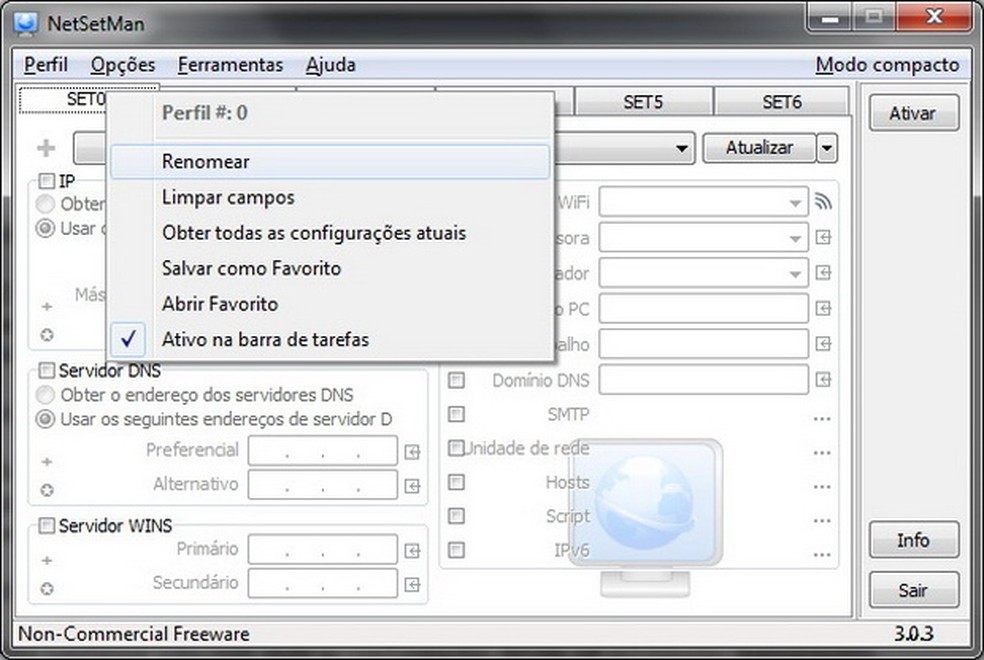Open the IPv6 settings ellipsis
The image size is (984, 660).
(x=822, y=554)
